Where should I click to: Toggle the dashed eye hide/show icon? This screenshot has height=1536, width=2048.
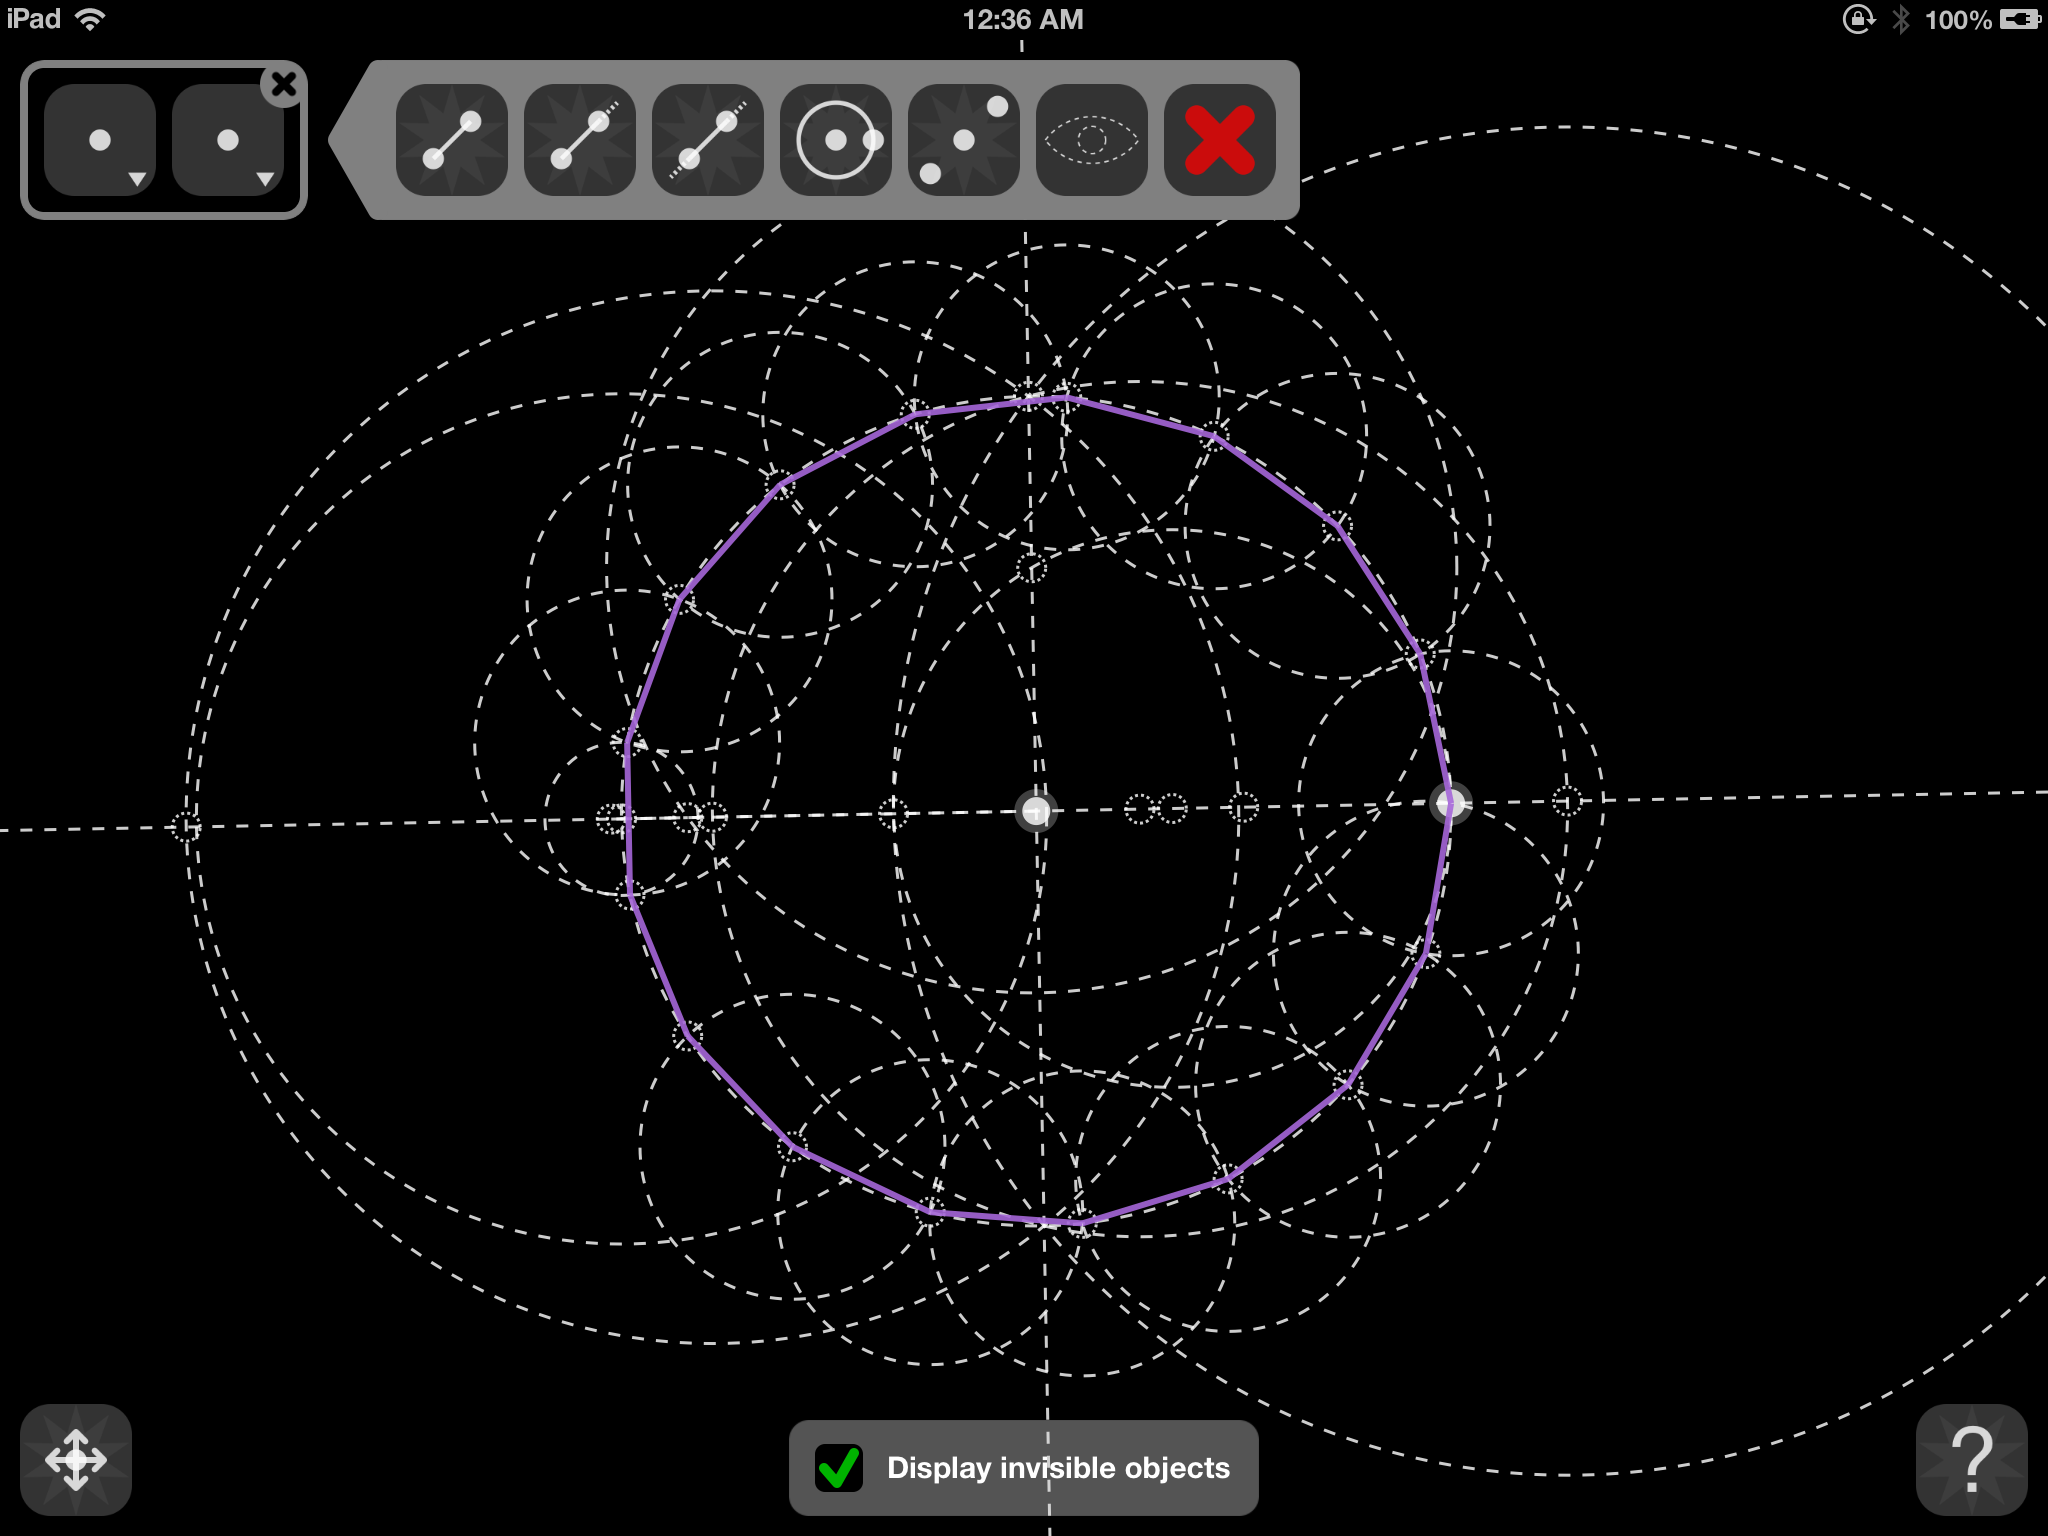1091,140
